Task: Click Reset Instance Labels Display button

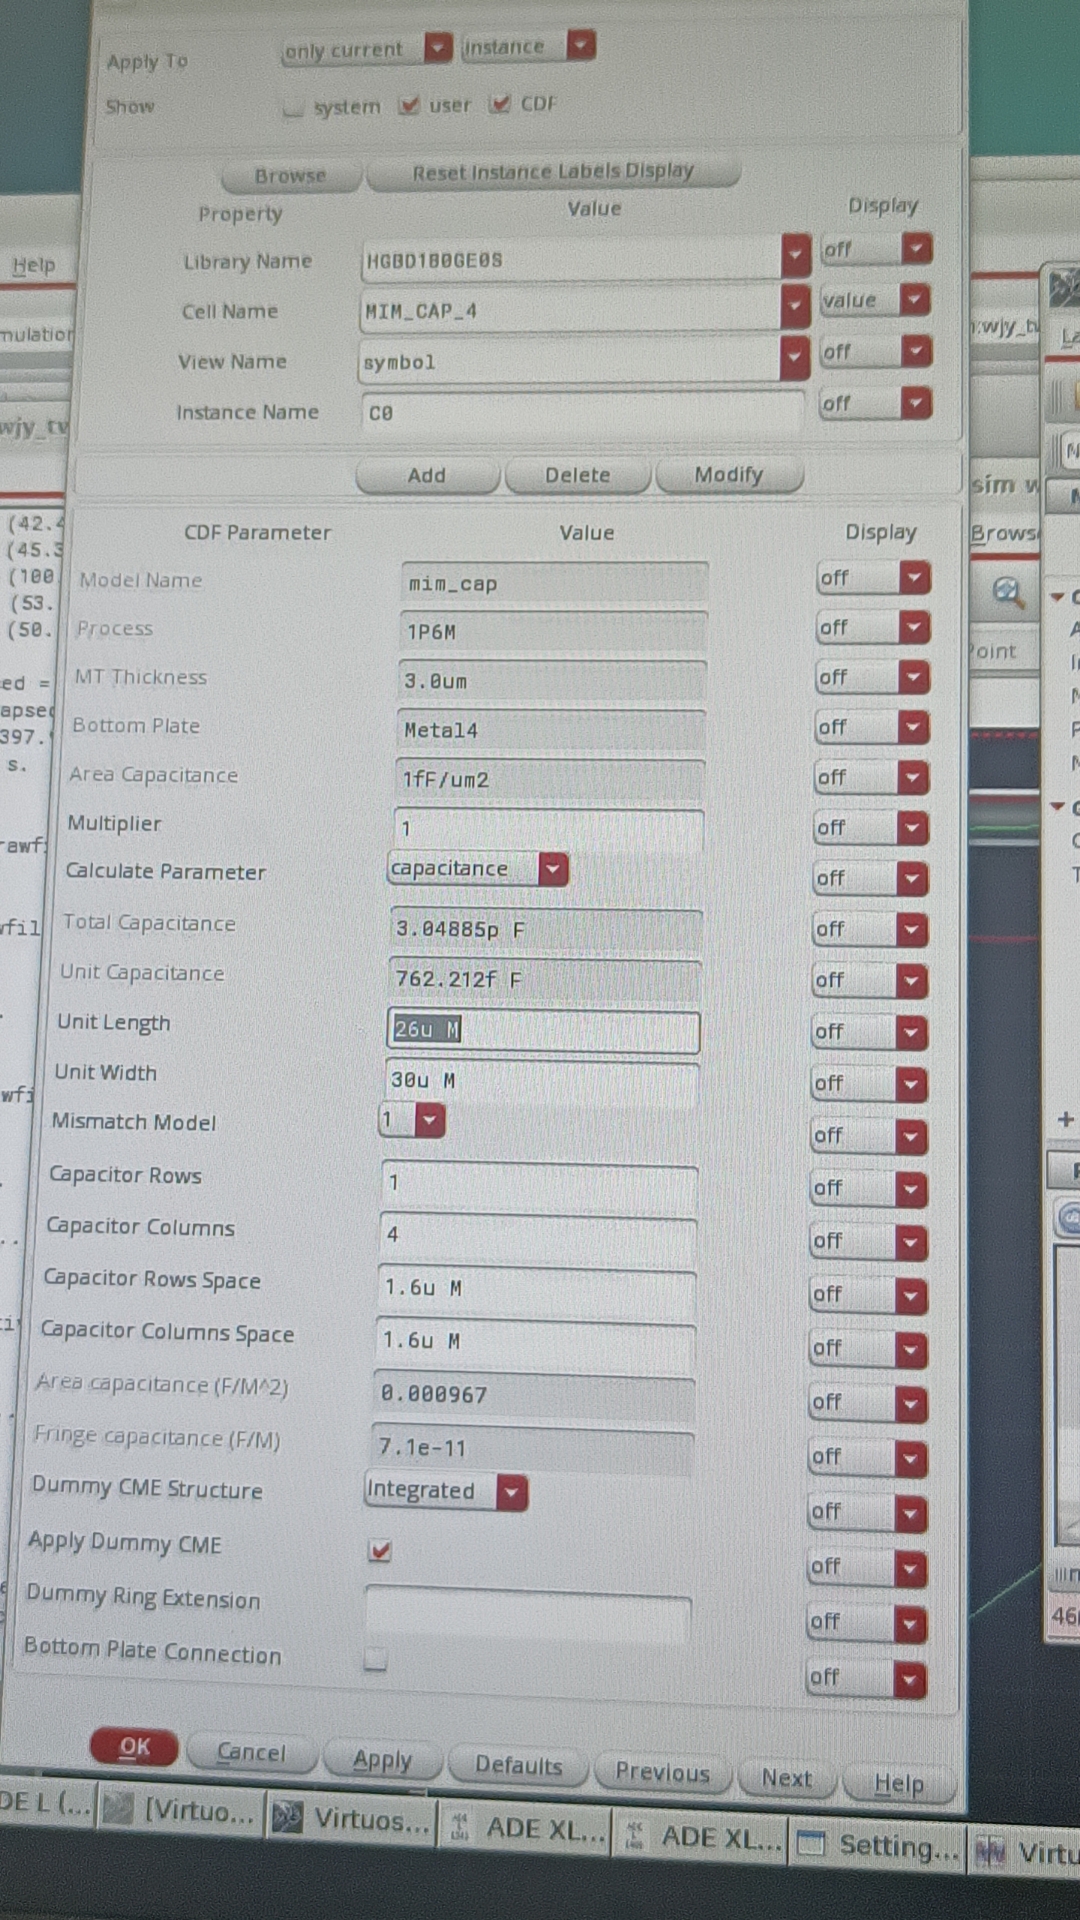Action: (x=553, y=172)
